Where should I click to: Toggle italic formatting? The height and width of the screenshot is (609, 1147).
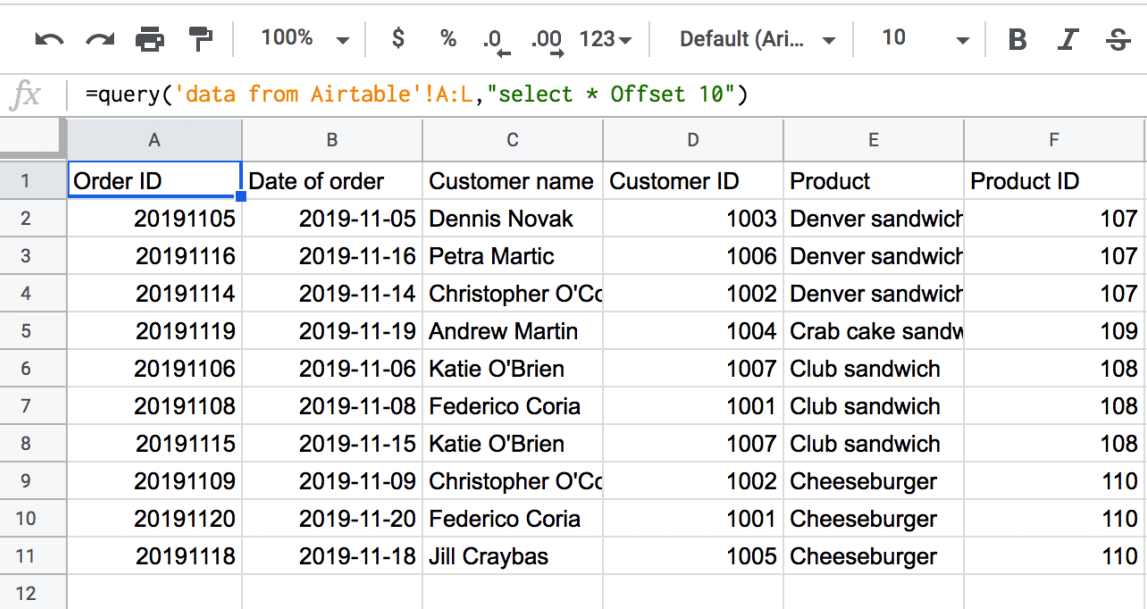pyautogui.click(x=1068, y=39)
